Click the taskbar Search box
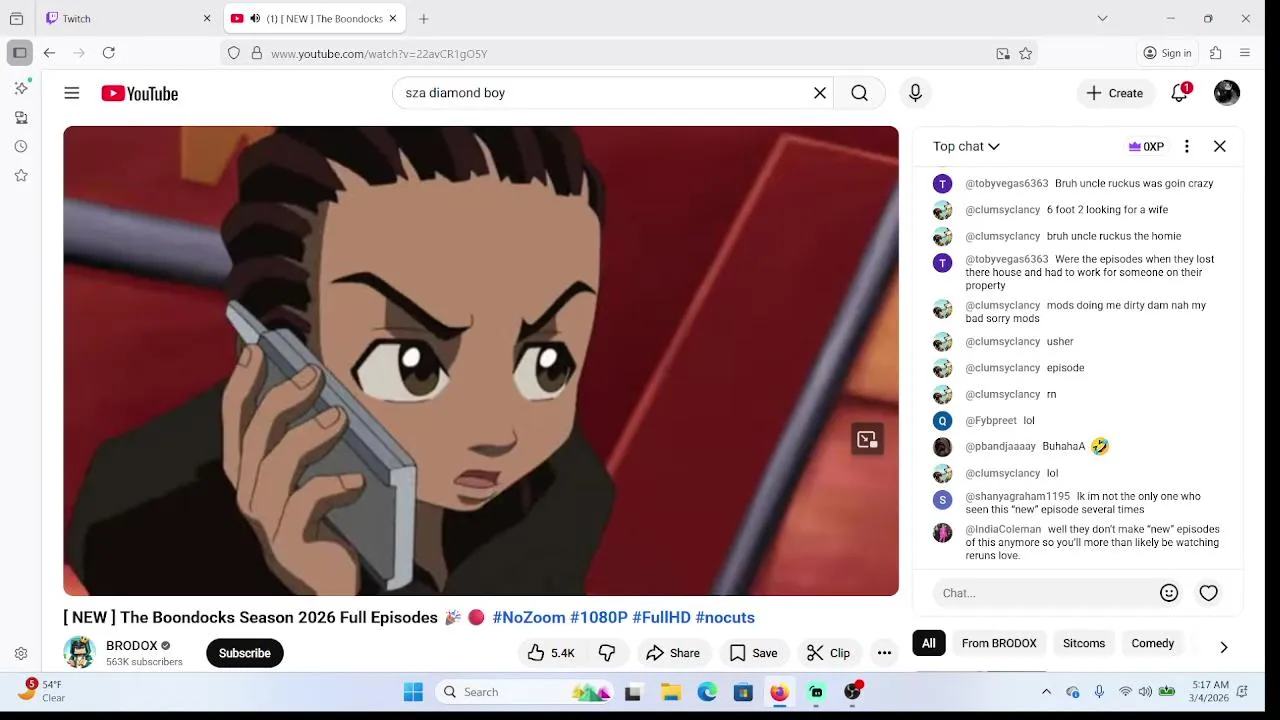 click(526, 692)
